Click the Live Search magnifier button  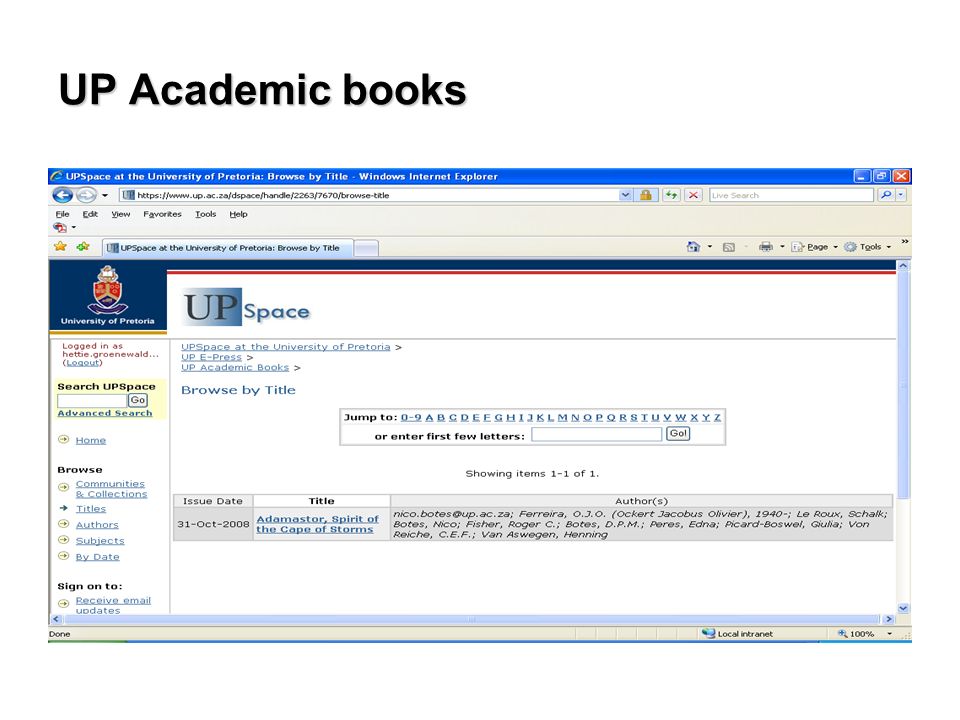point(885,195)
